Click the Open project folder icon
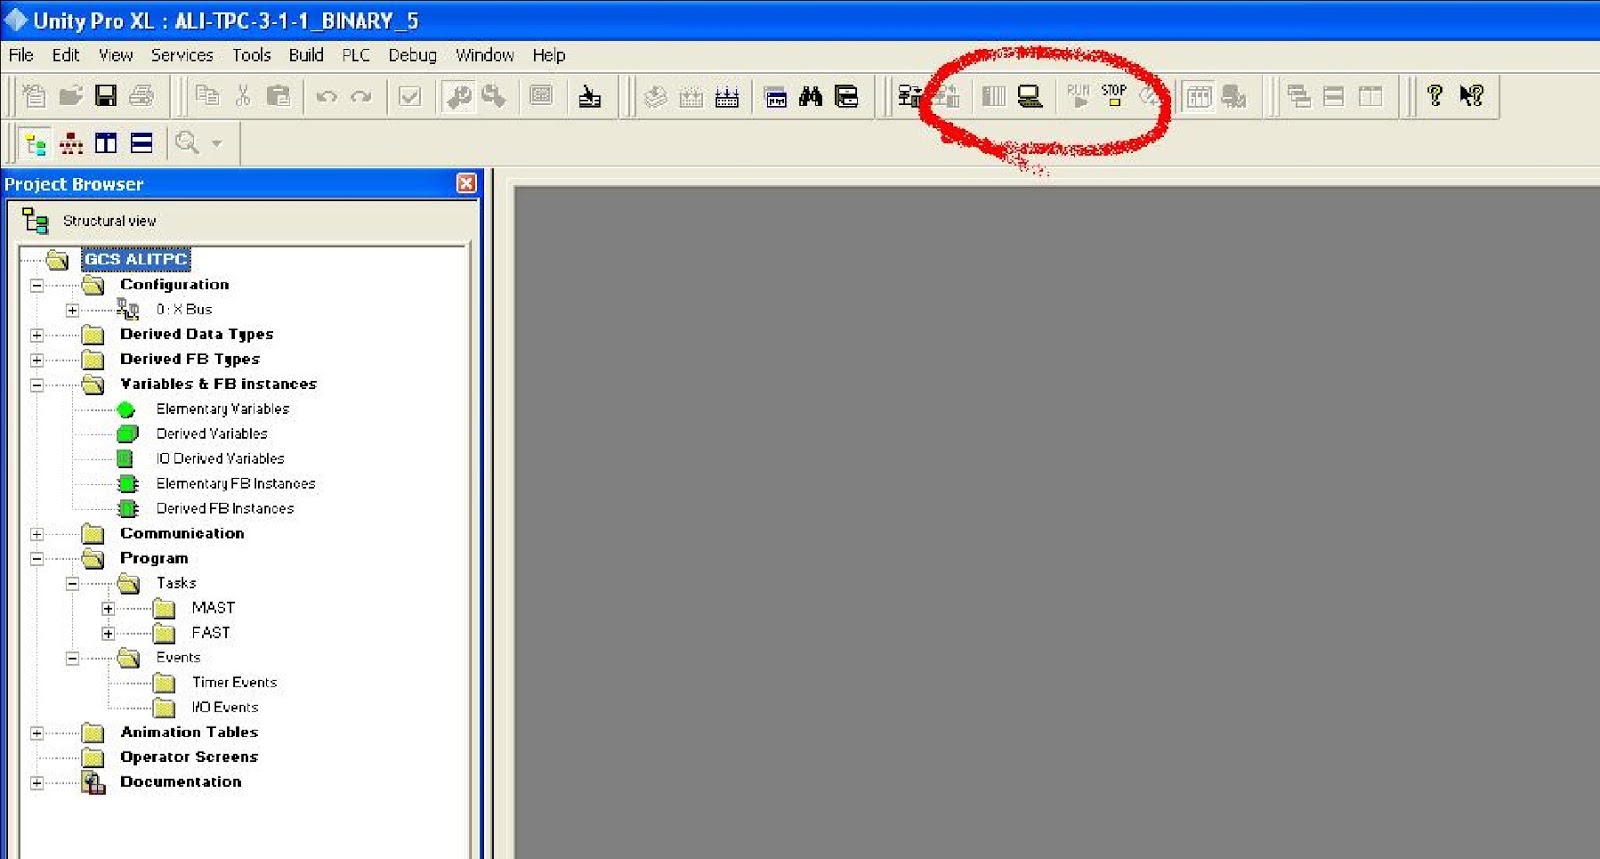This screenshot has width=1600, height=859. 70,96
